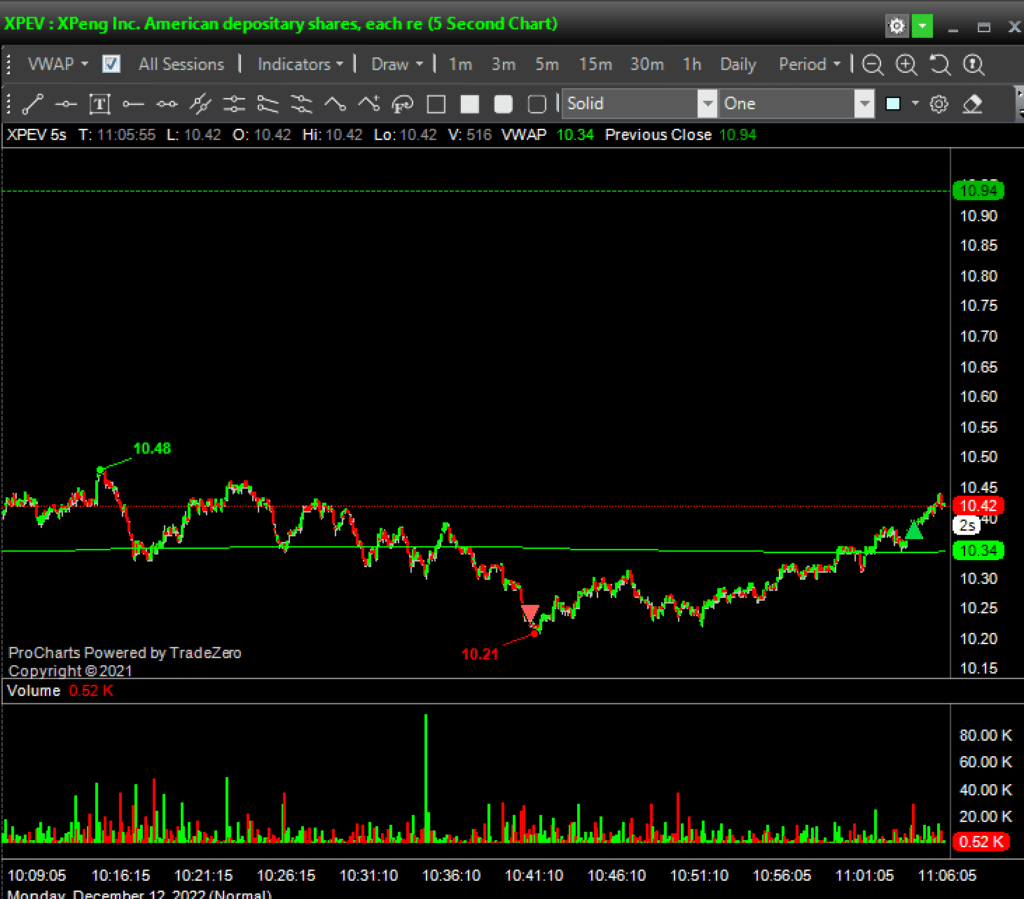
Task: Select the eraser tool
Action: coord(972,104)
